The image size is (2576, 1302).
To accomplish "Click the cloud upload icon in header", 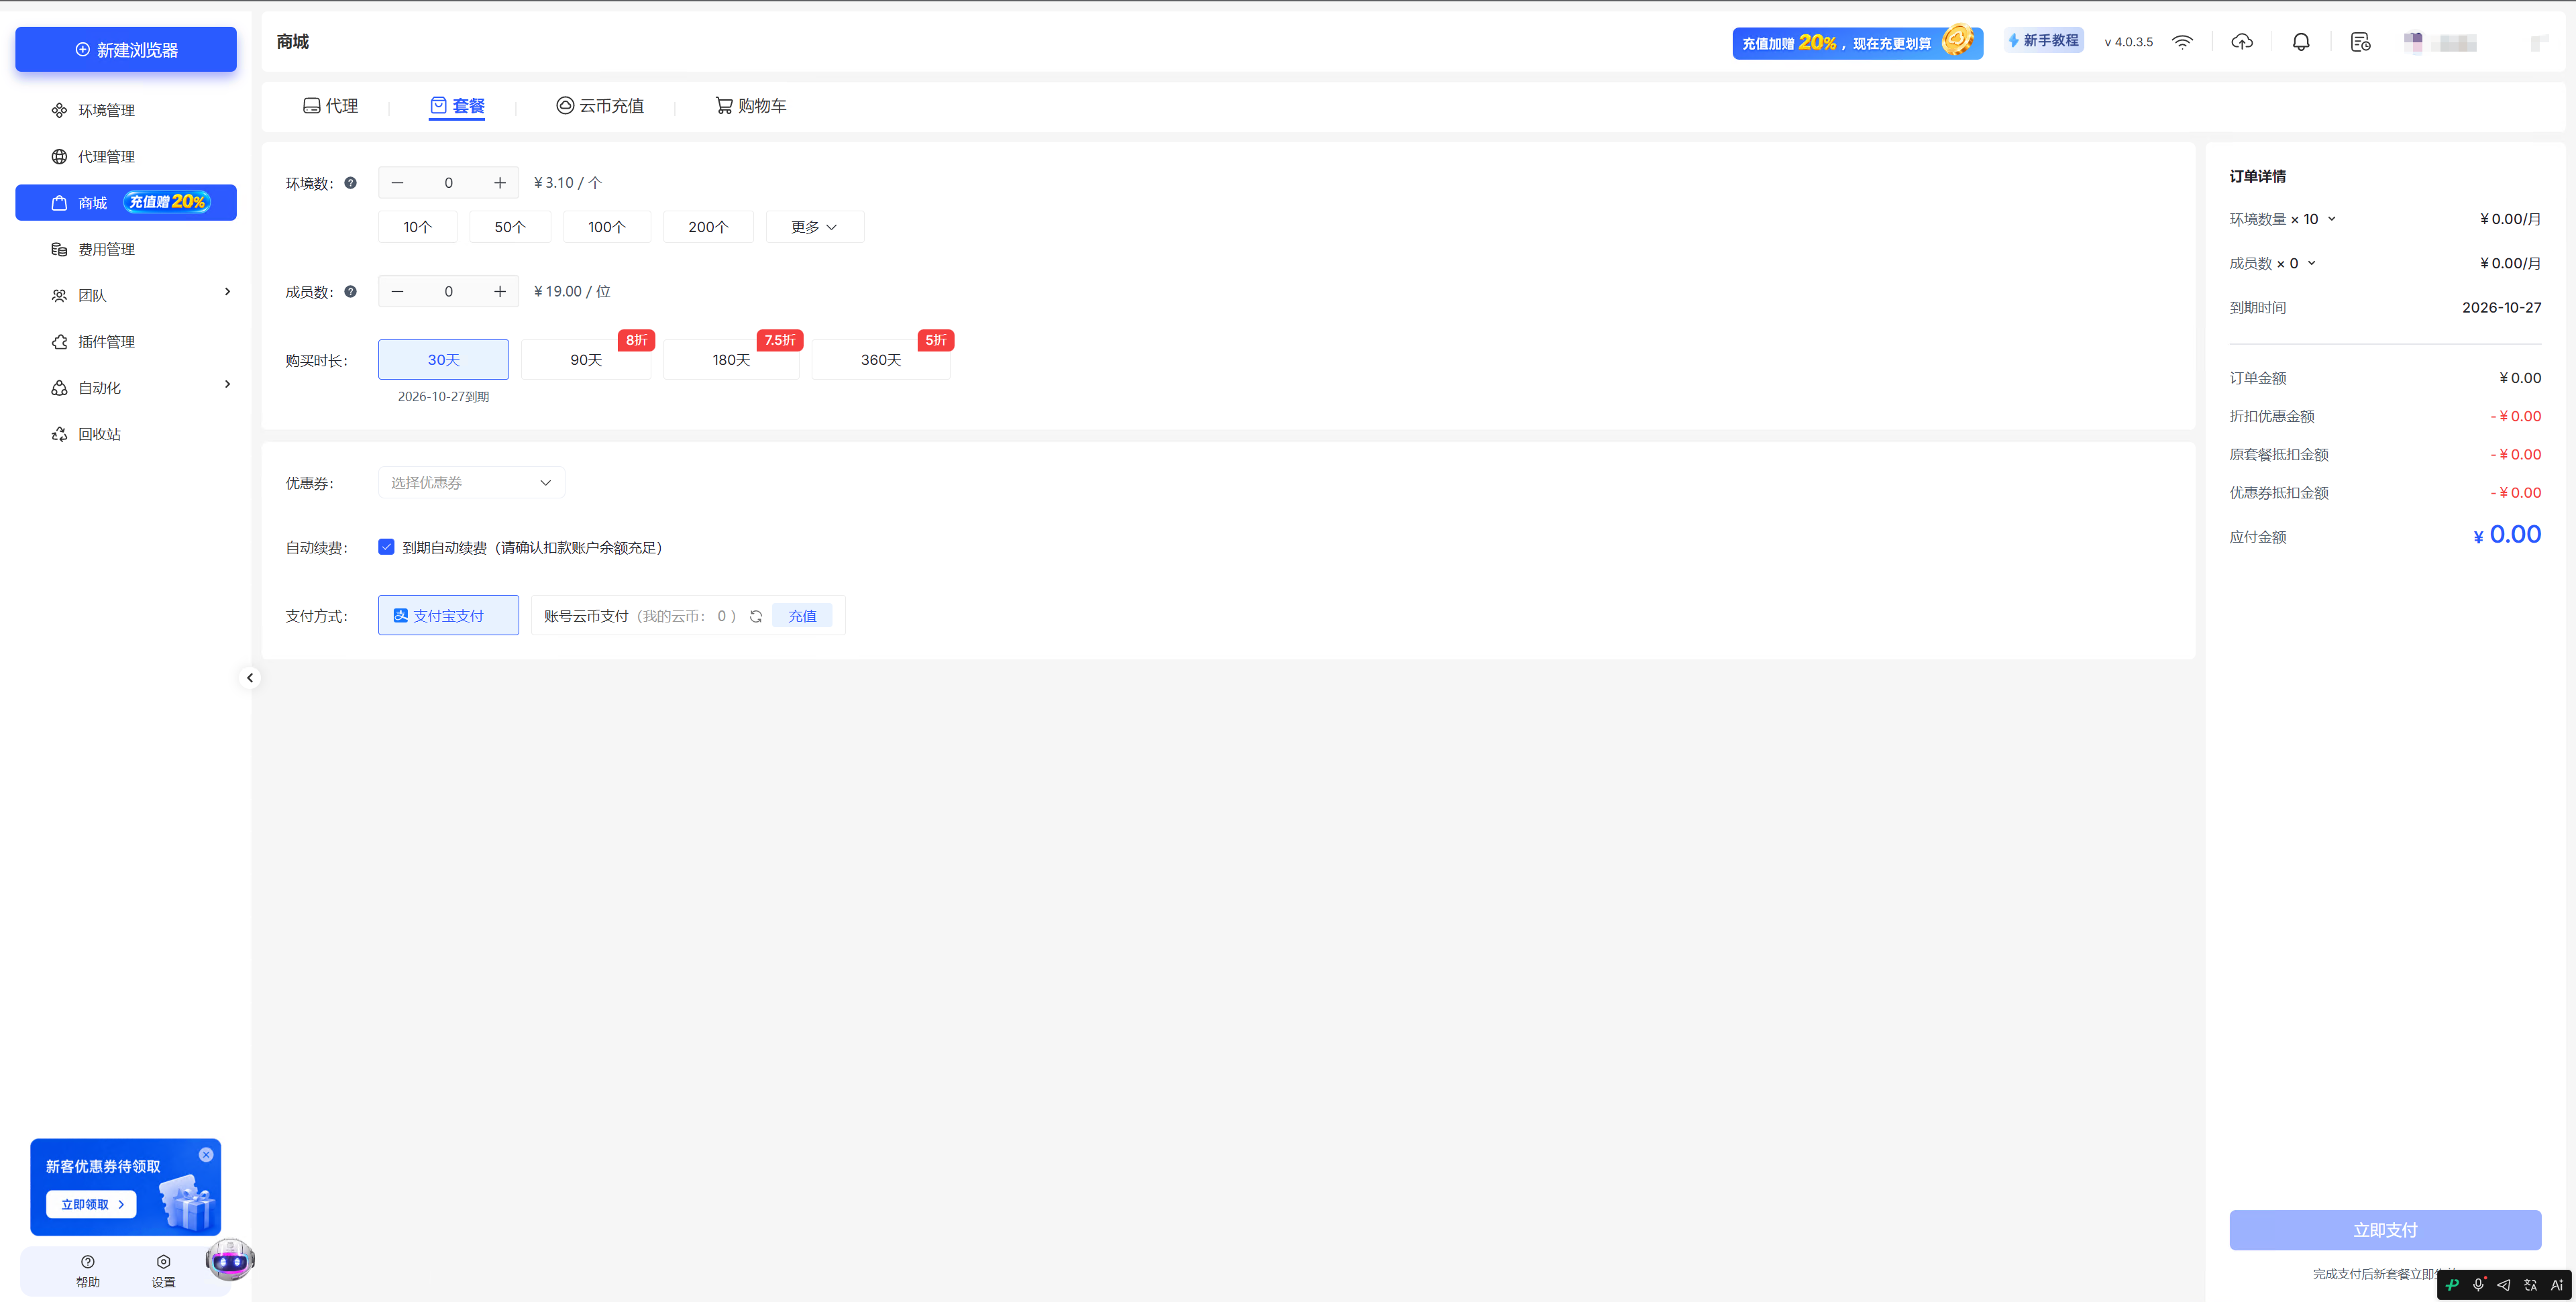I will (x=2242, y=42).
